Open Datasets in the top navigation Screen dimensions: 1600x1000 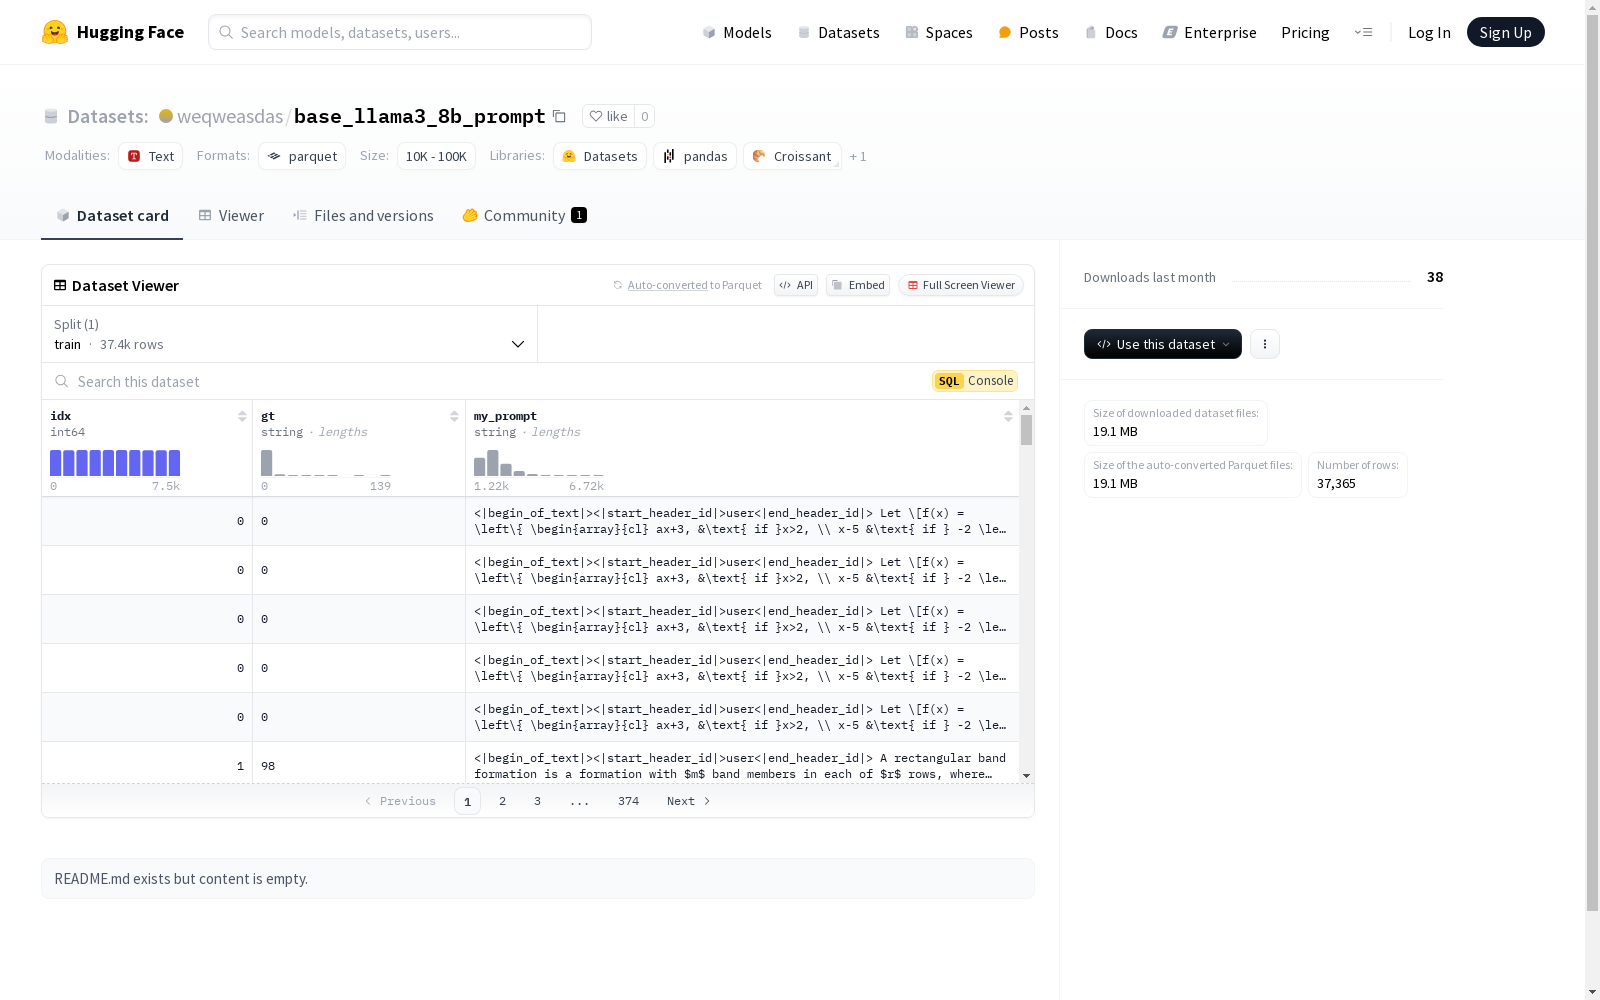[838, 32]
